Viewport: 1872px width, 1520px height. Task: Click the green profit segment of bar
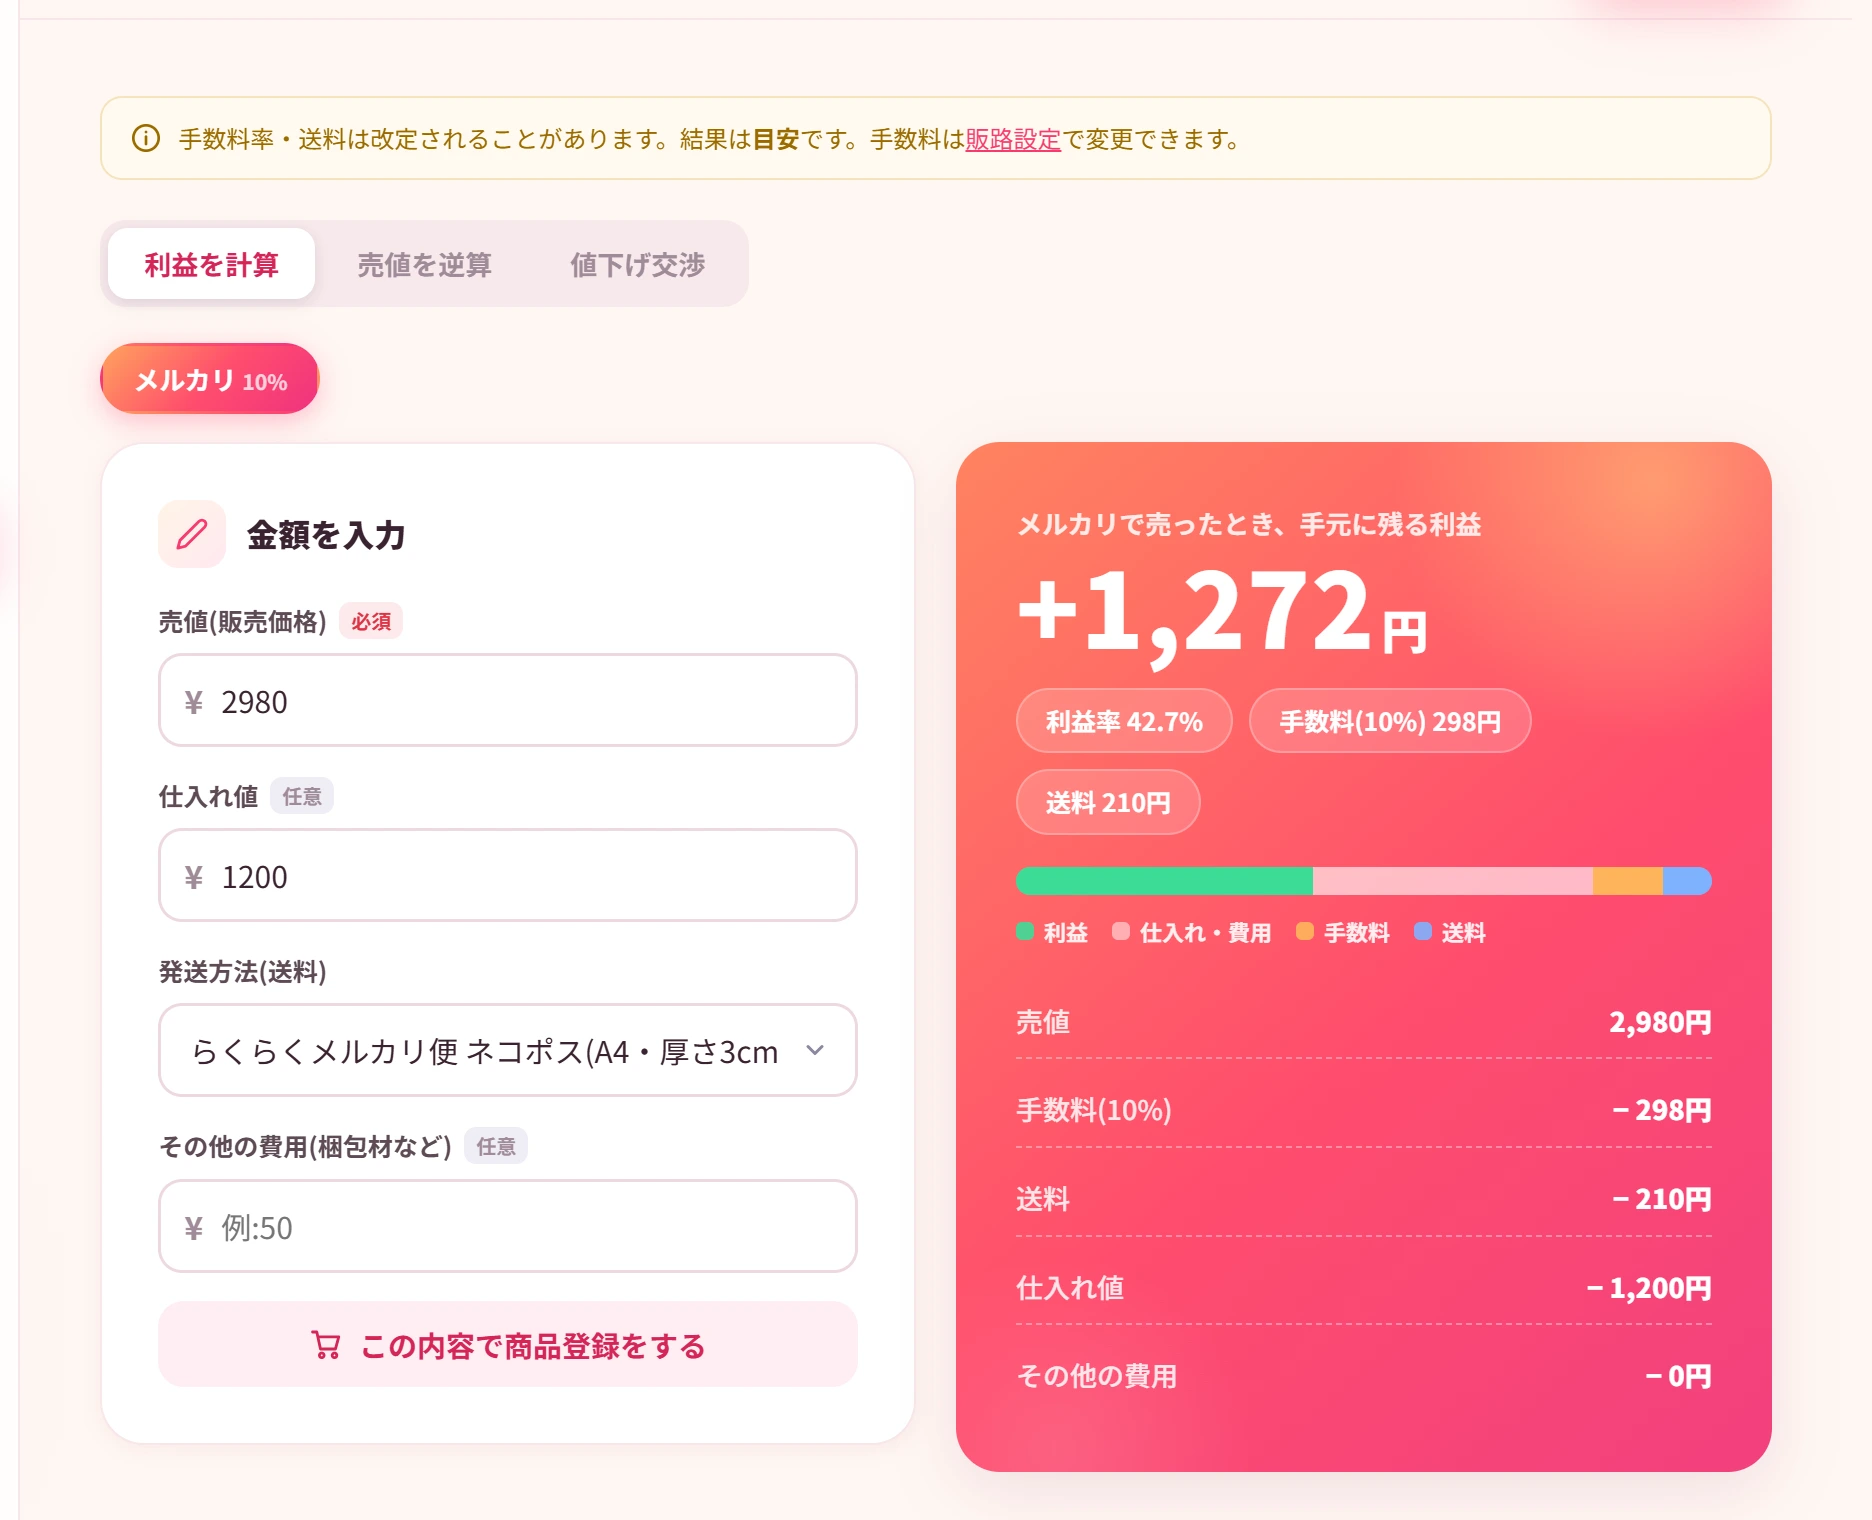coord(1164,881)
